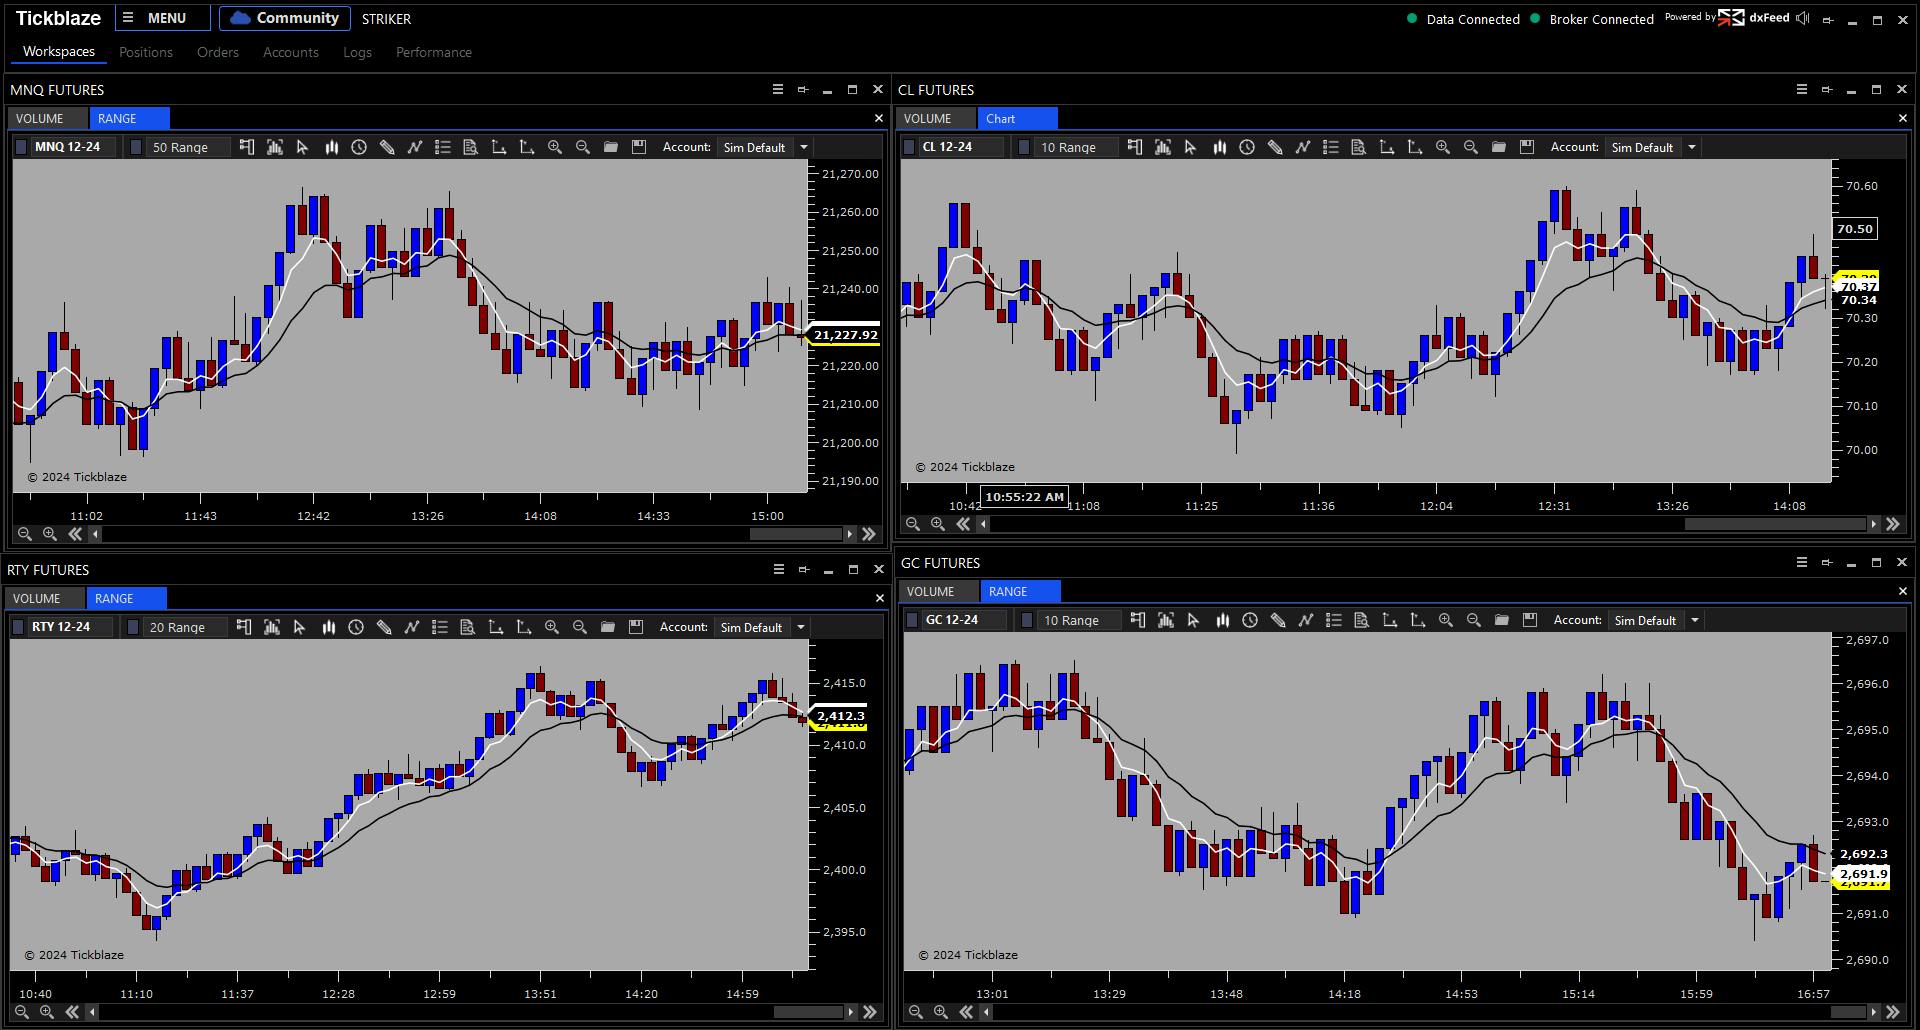Switch to Positions tab
Viewport: 1920px width, 1030px height.
coord(146,52)
